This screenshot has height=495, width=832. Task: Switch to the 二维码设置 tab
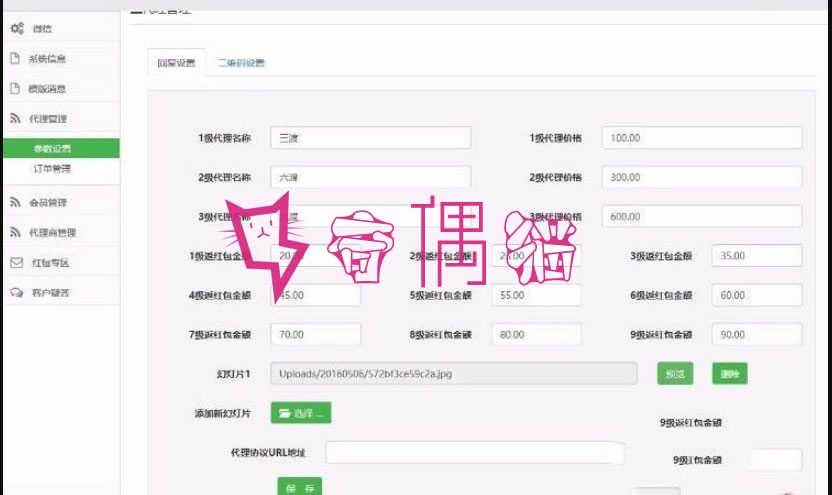[241, 63]
